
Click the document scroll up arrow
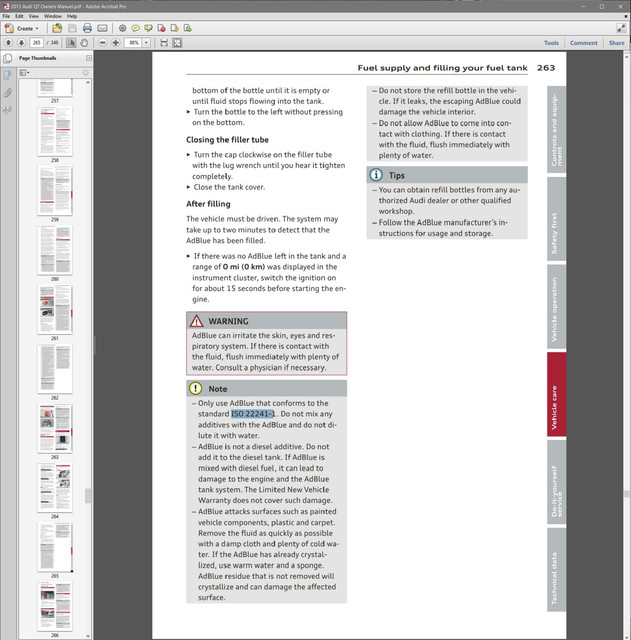(x=627, y=57)
